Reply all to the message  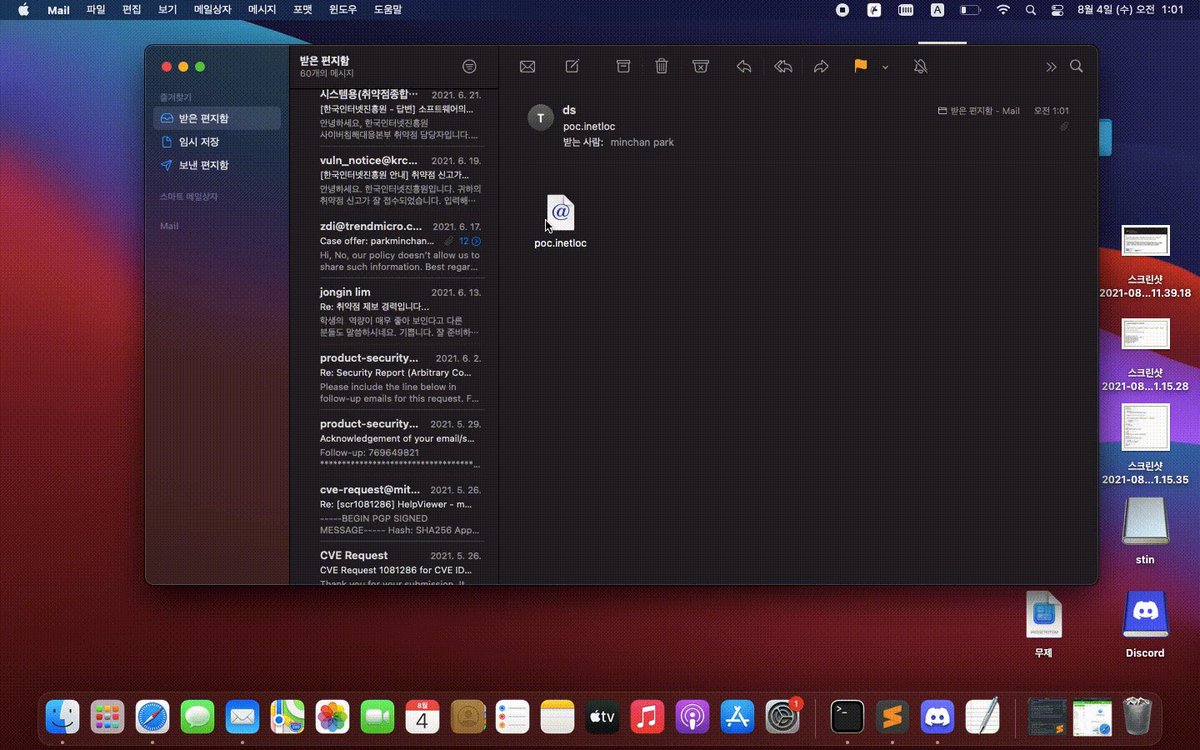(783, 66)
